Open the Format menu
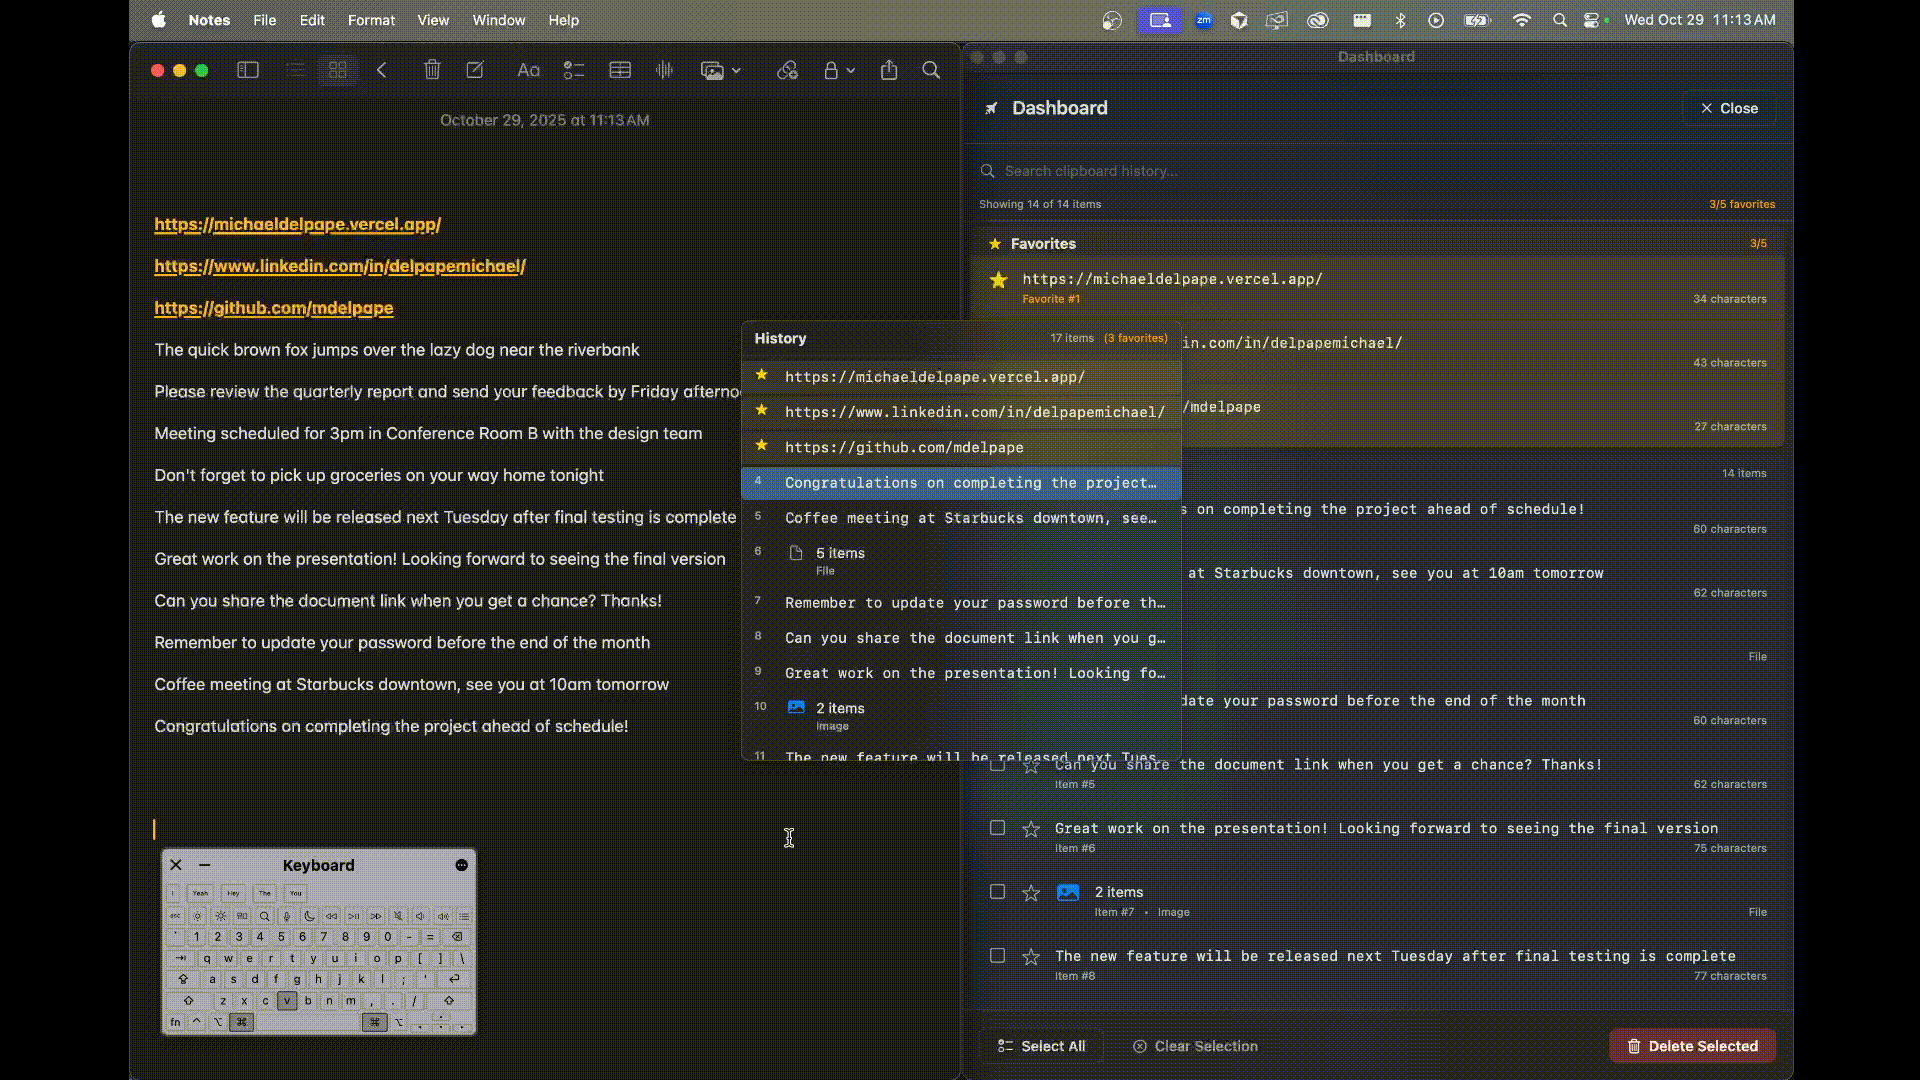The height and width of the screenshot is (1080, 1920). pyautogui.click(x=371, y=20)
